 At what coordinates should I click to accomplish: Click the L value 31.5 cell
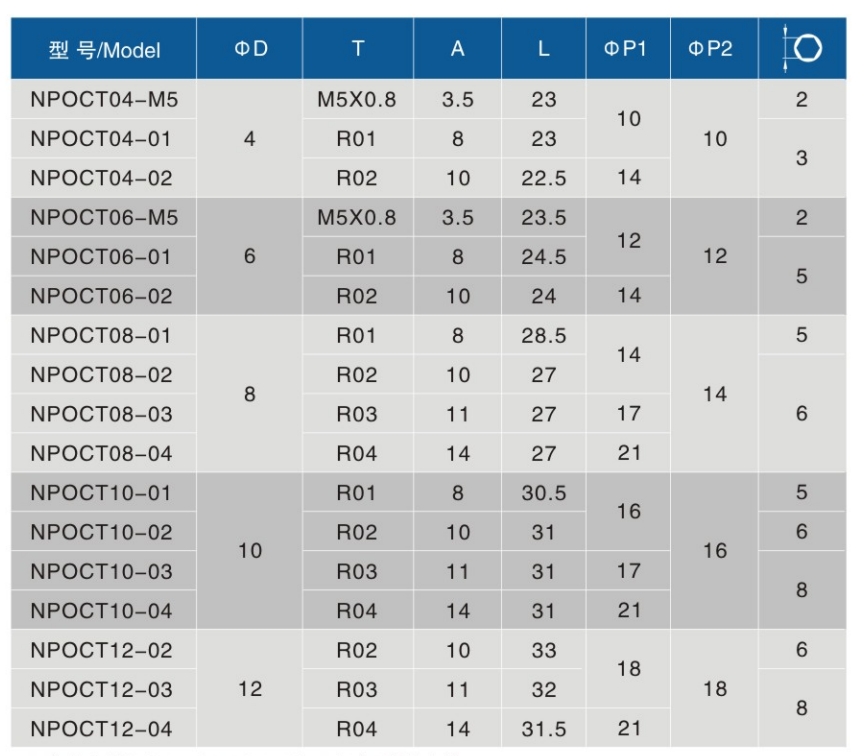[543, 729]
